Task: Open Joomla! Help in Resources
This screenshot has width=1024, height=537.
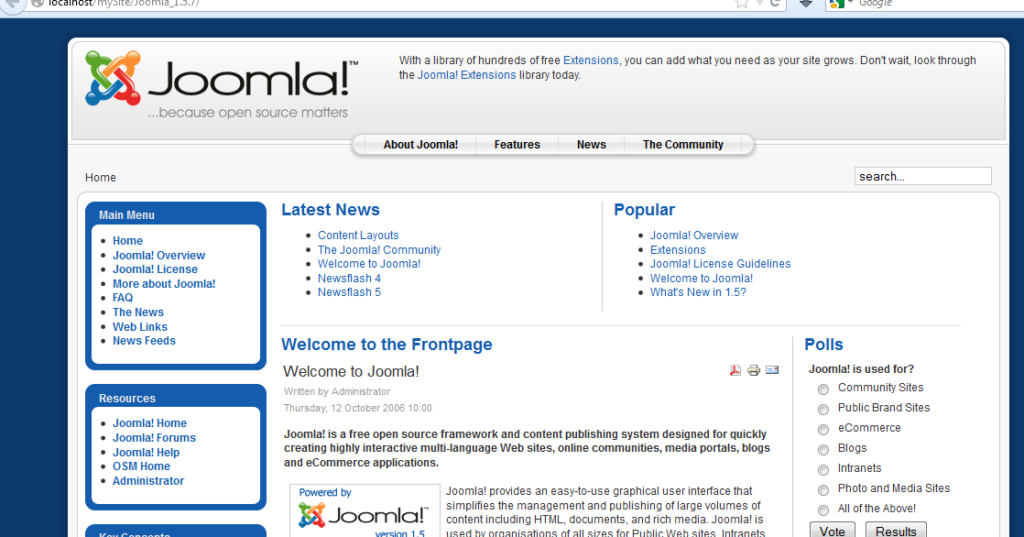Action: coord(146,452)
